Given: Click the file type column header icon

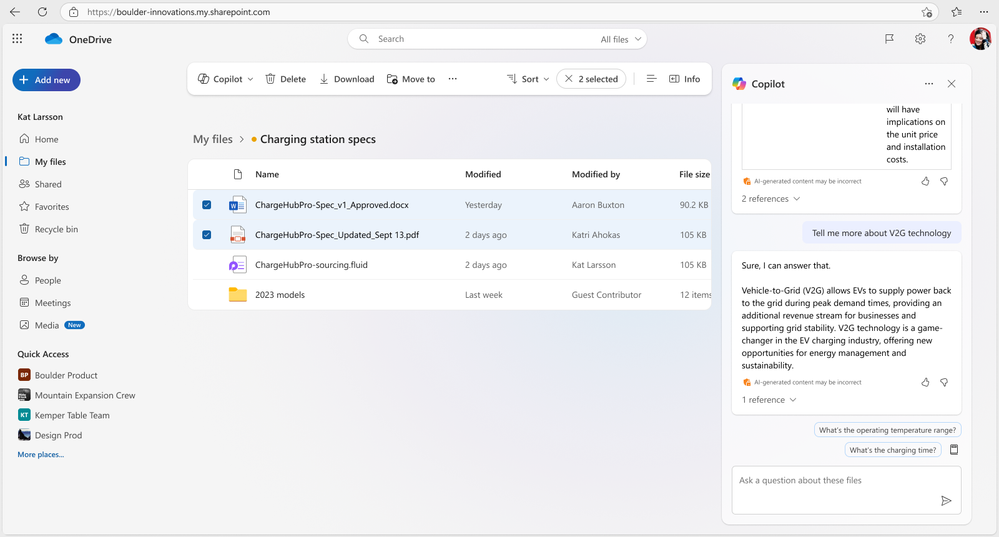Looking at the screenshot, I should tap(238, 175).
